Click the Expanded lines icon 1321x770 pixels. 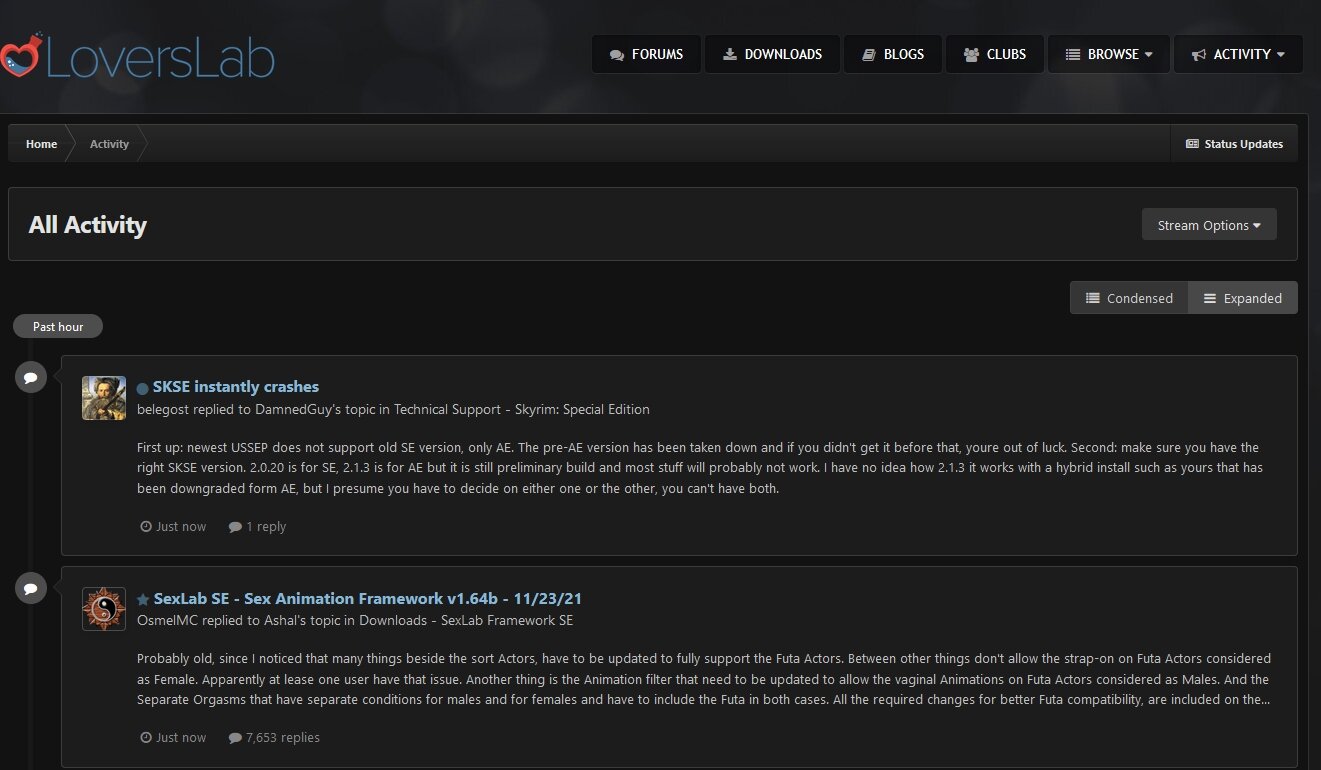(1210, 298)
